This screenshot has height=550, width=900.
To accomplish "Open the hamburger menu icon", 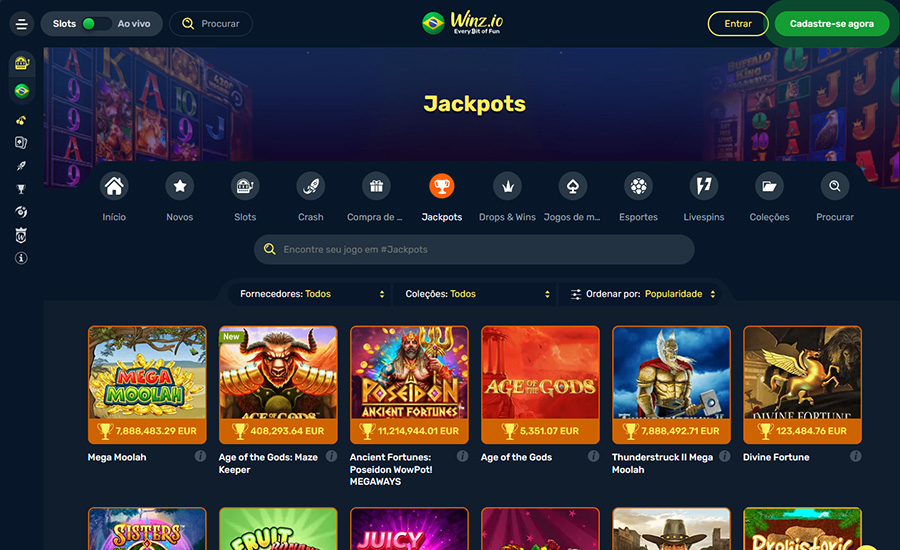I will (21, 24).
